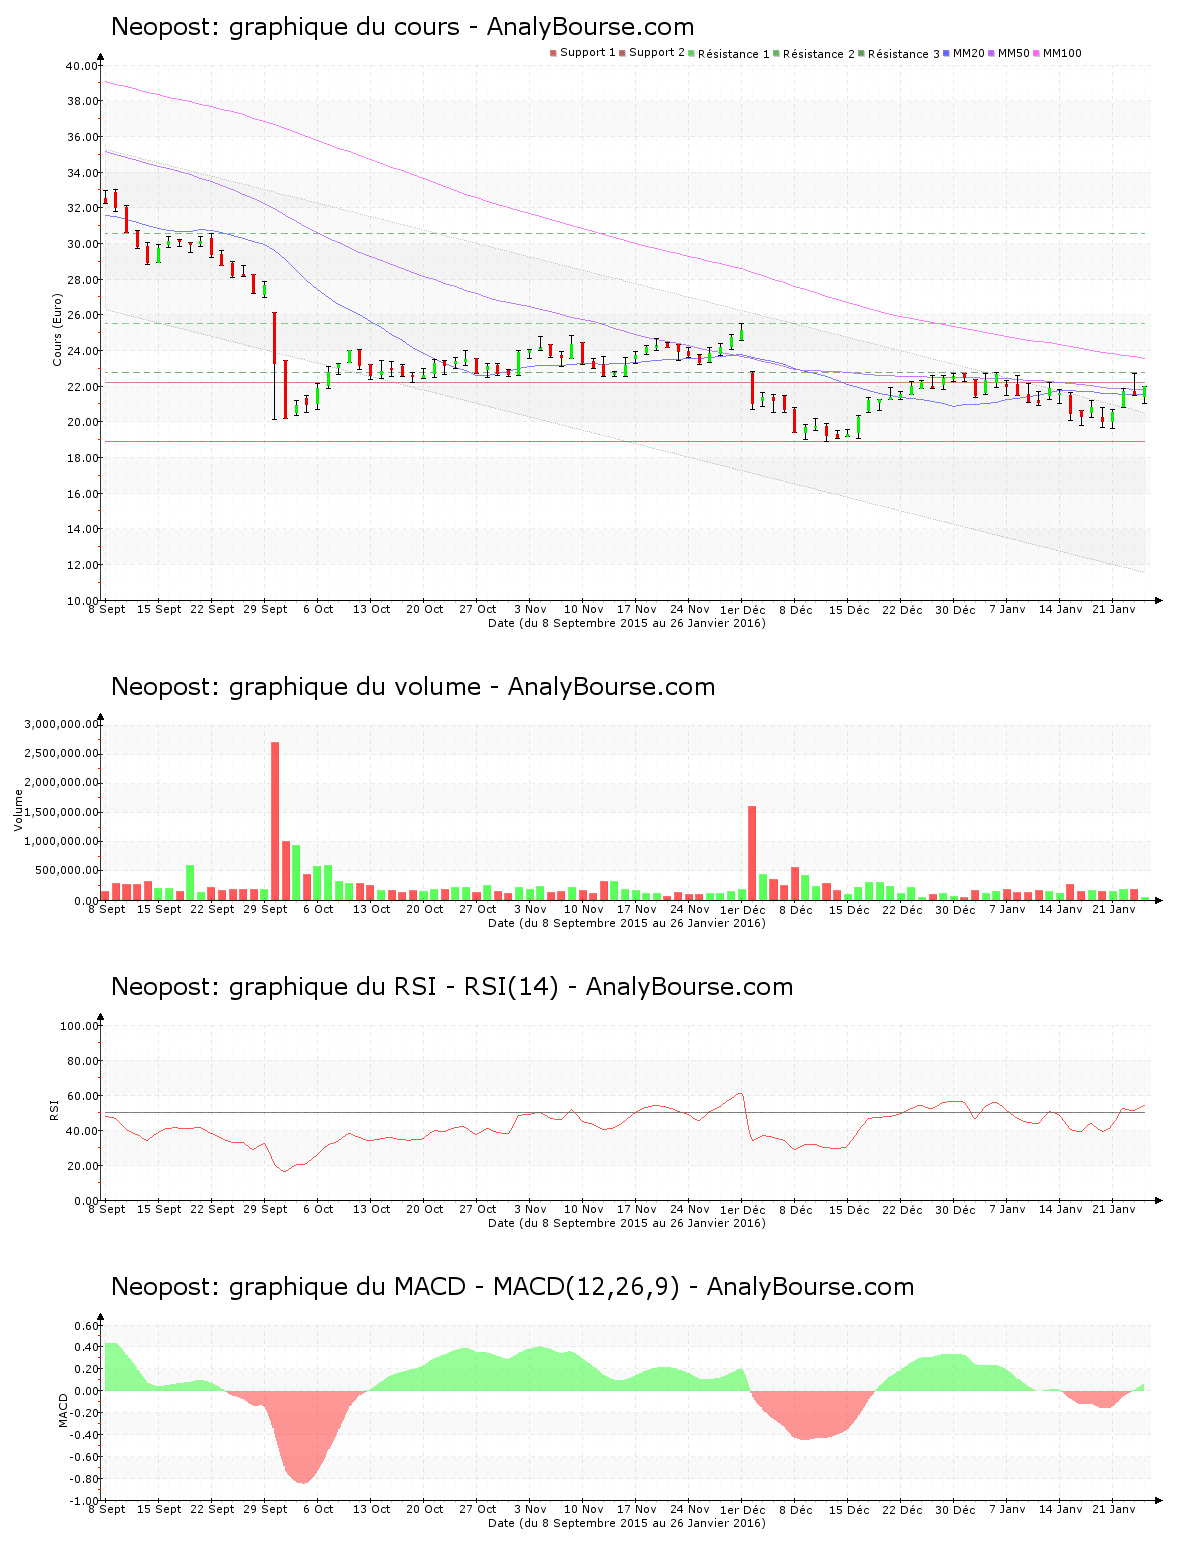Select the Support 2 legend label
1200x1550 pixels.
point(657,53)
